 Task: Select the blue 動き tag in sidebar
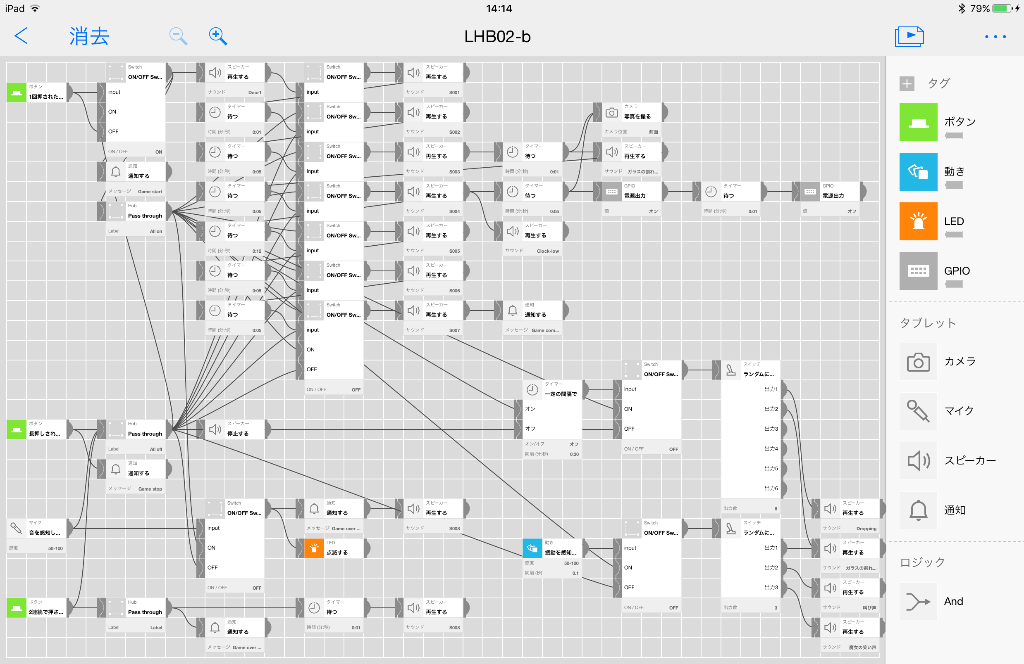click(x=918, y=172)
